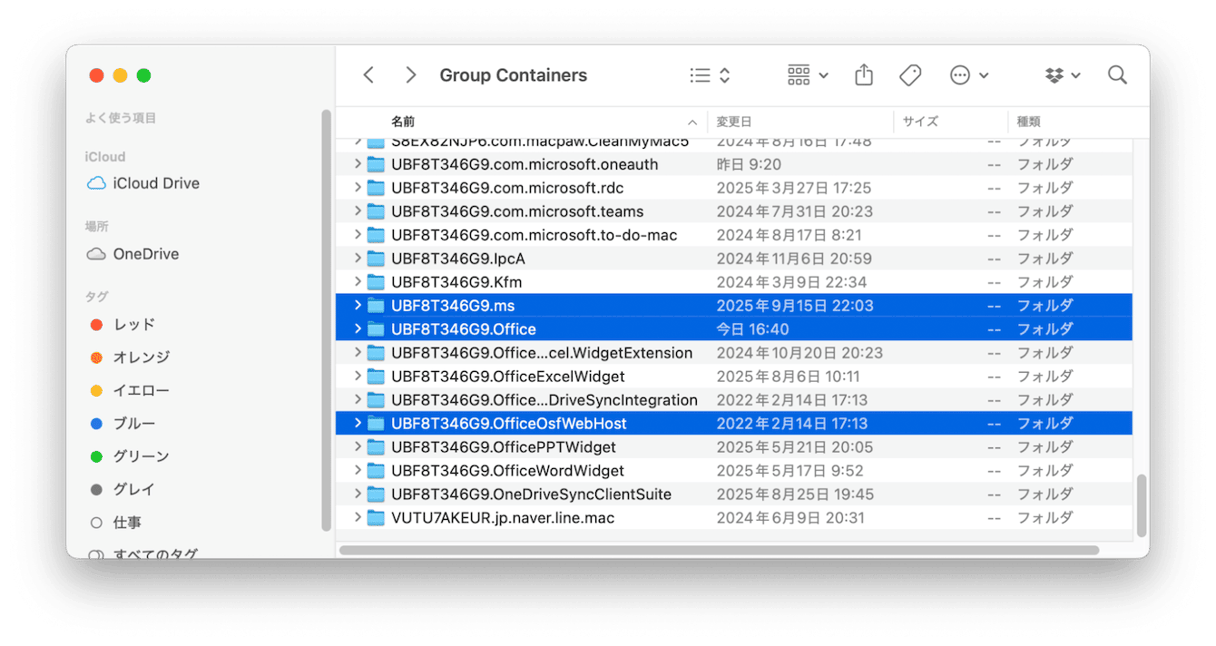This screenshot has width=1216, height=646.
Task: Select iCloud Drive in the sidebar
Action: tap(154, 183)
